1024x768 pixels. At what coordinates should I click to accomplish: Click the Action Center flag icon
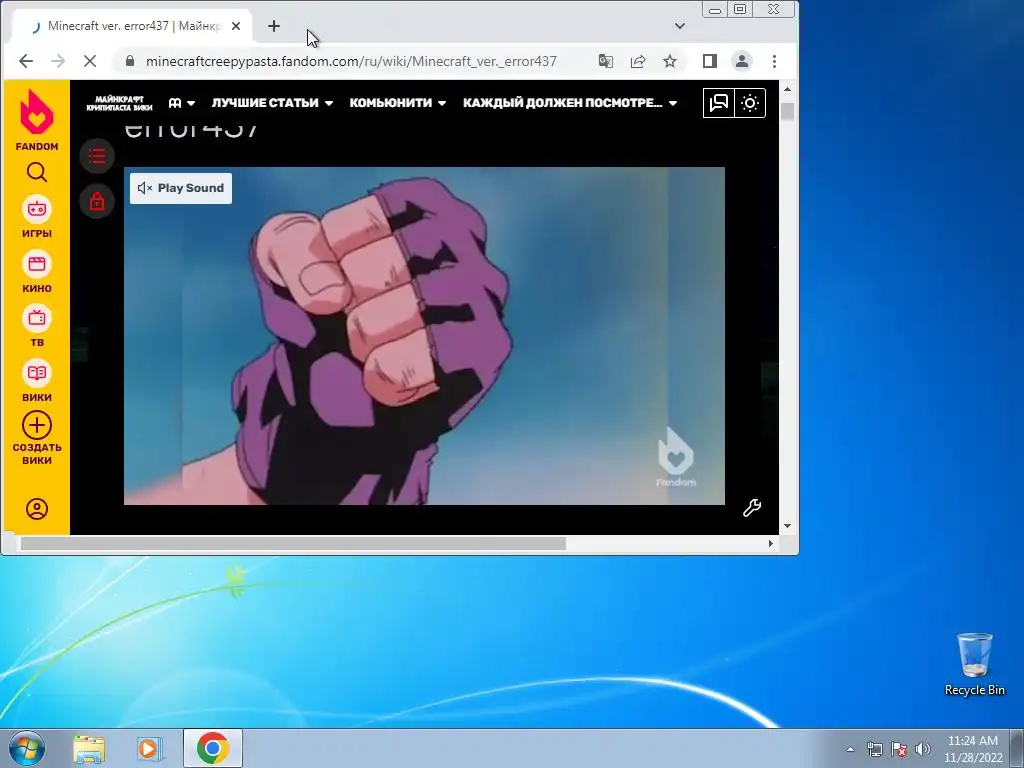tap(899, 749)
